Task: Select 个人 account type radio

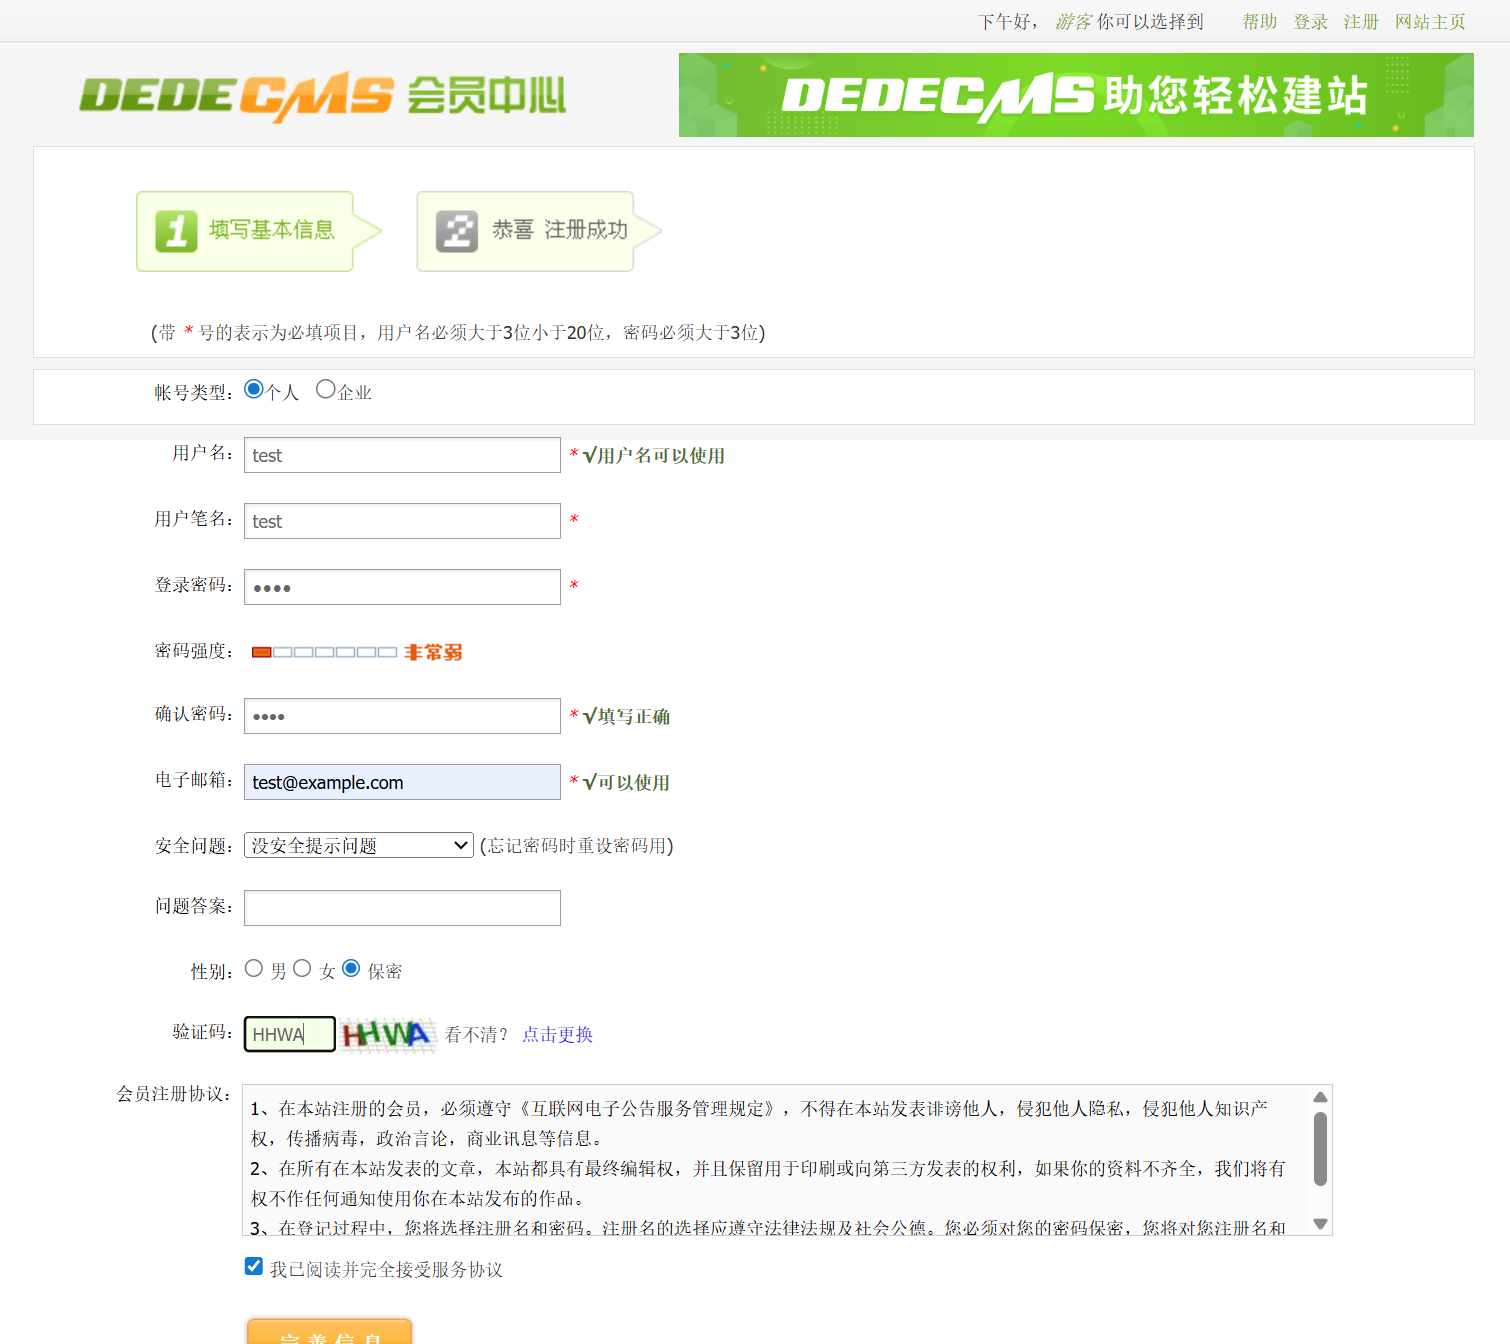Action: click(254, 389)
